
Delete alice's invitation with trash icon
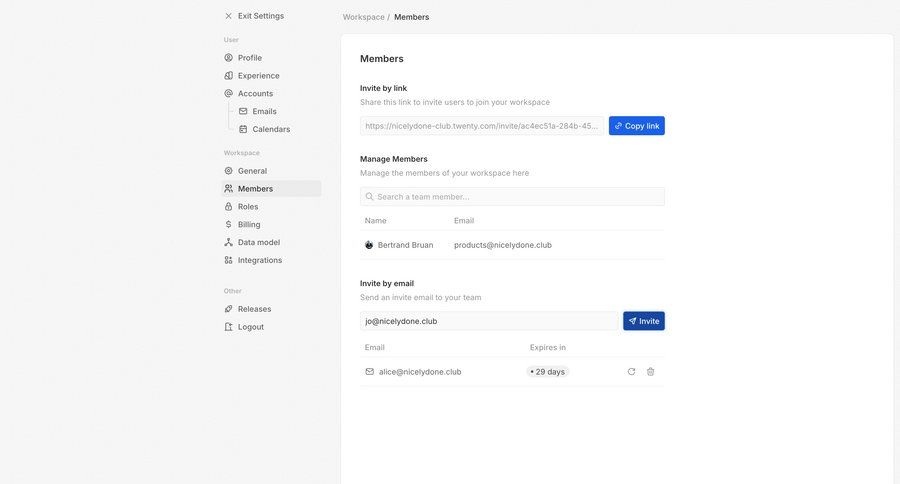[650, 371]
